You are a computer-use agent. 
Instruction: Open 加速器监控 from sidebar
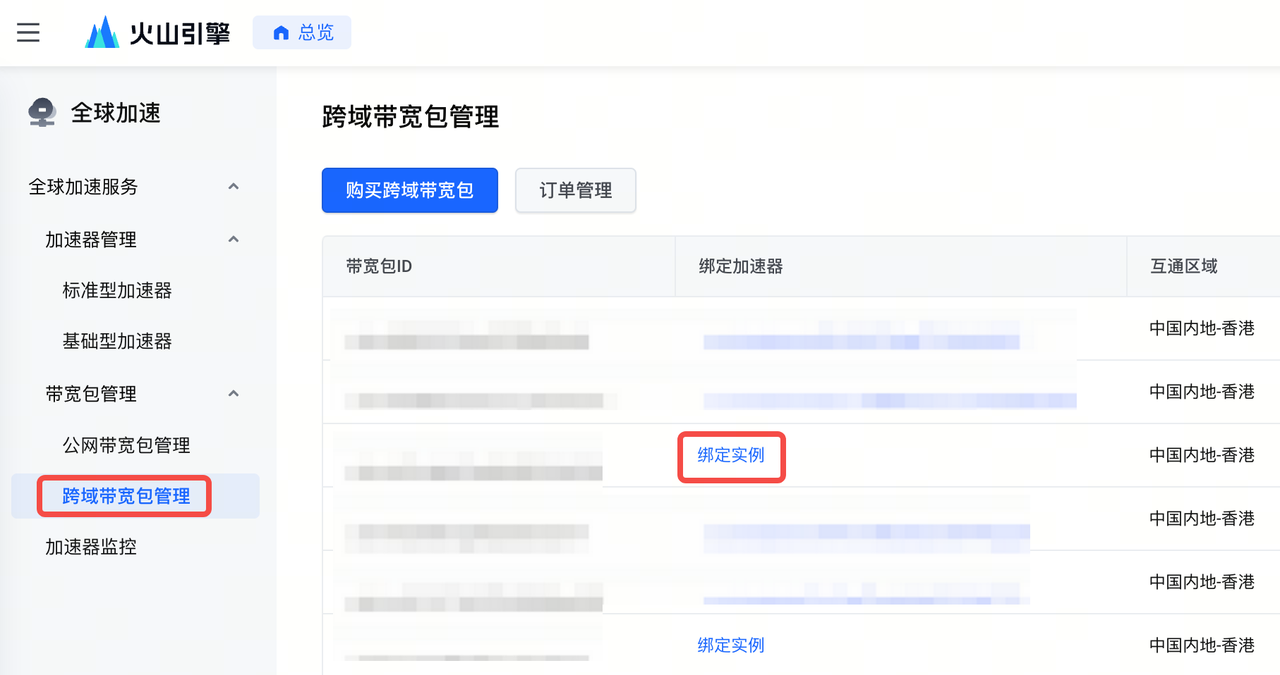click(90, 547)
